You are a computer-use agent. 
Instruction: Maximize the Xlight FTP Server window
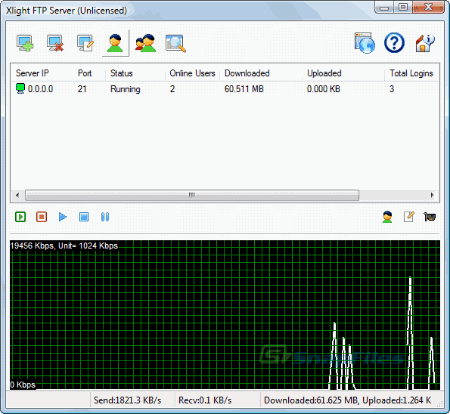click(403, 7)
